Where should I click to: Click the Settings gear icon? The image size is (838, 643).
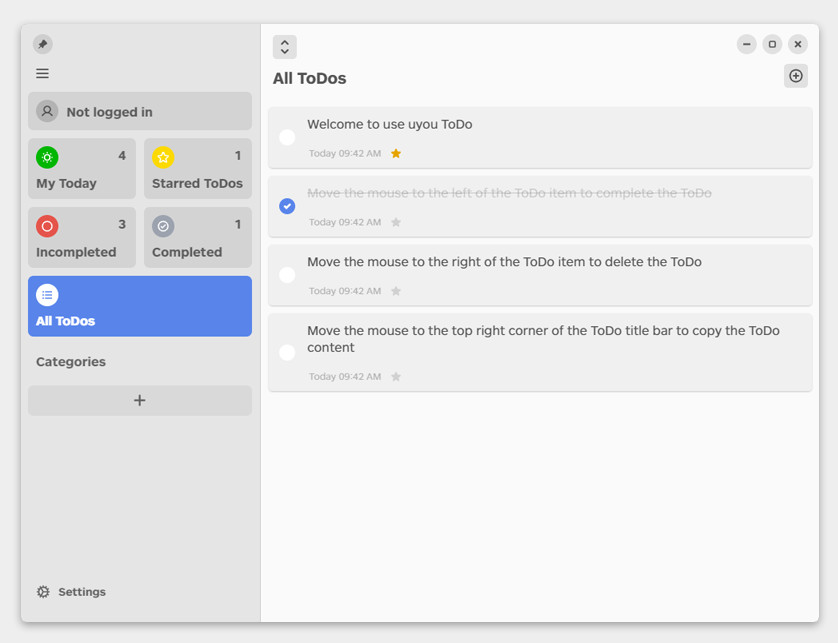(43, 592)
